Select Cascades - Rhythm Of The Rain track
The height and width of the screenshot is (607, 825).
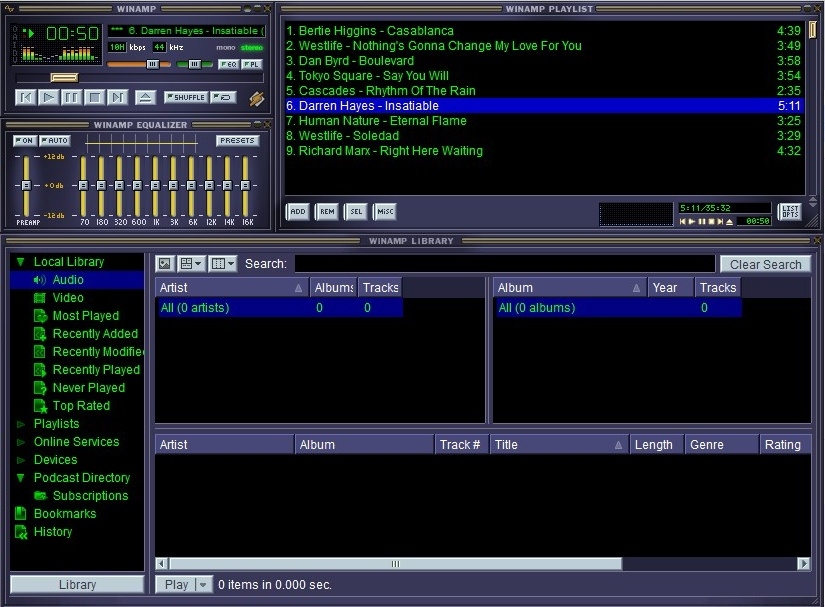[544, 90]
